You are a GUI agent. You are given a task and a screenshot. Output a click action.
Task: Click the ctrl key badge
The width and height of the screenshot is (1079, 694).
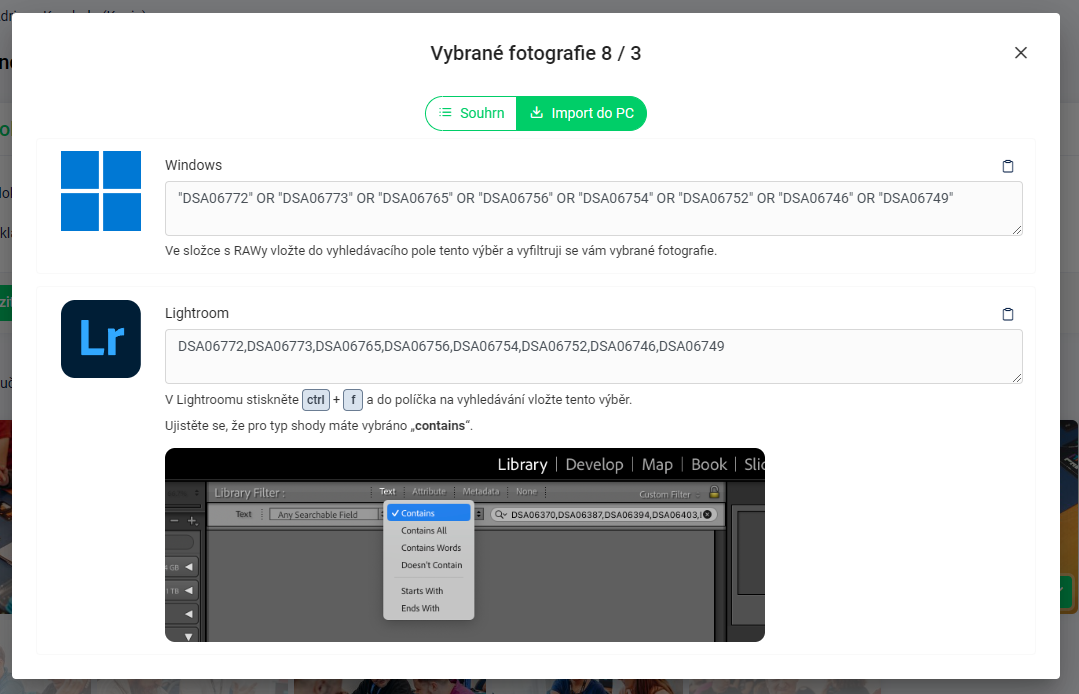click(x=316, y=400)
